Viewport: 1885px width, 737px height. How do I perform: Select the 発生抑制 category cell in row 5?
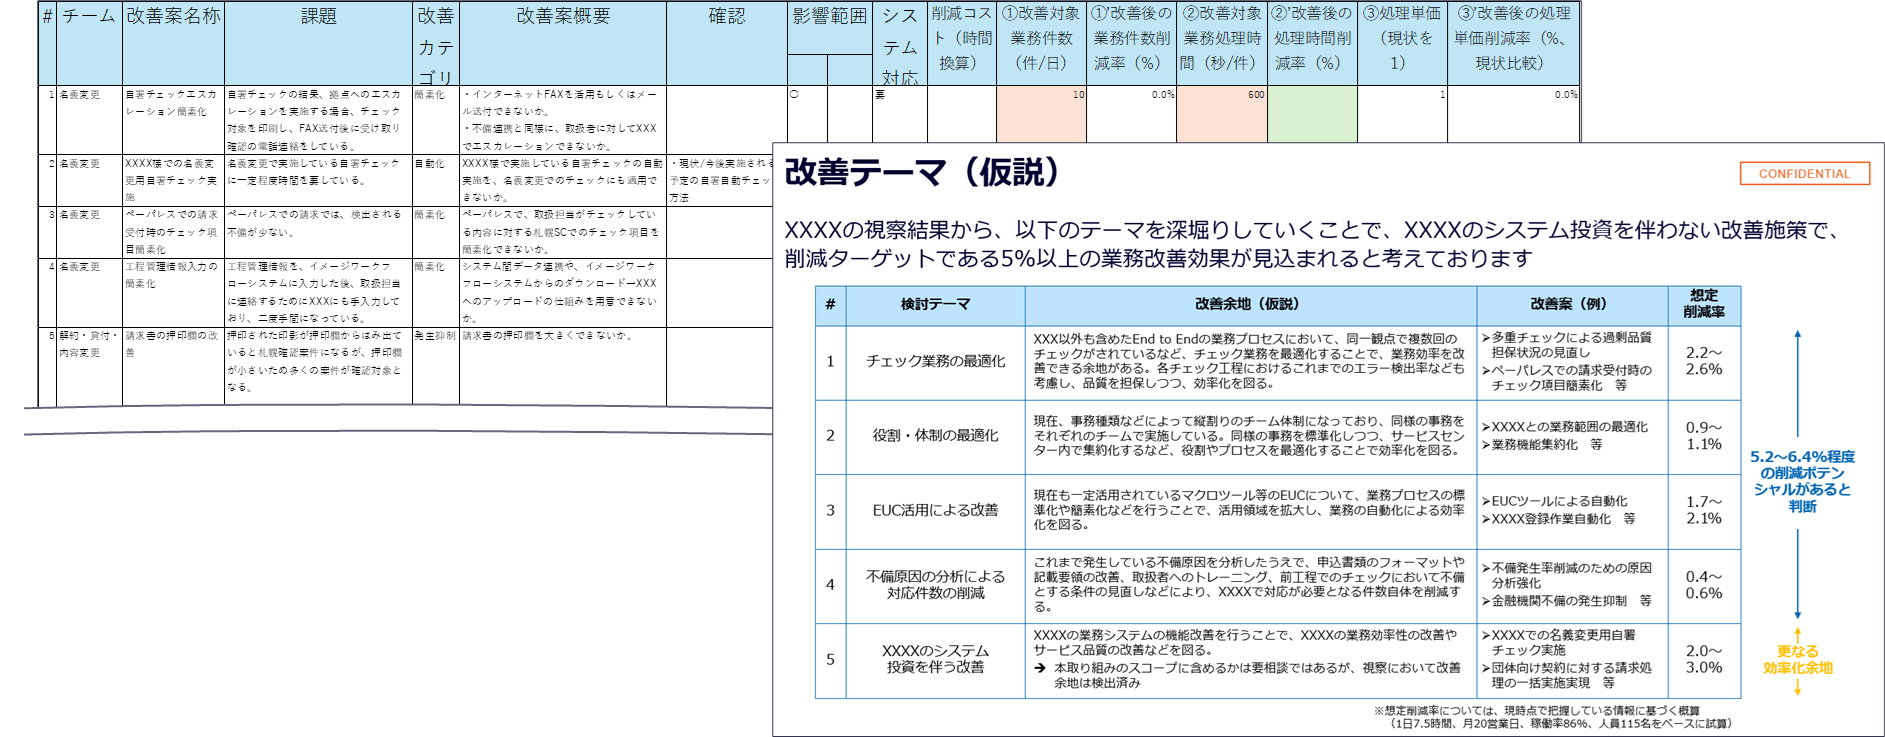(x=435, y=366)
